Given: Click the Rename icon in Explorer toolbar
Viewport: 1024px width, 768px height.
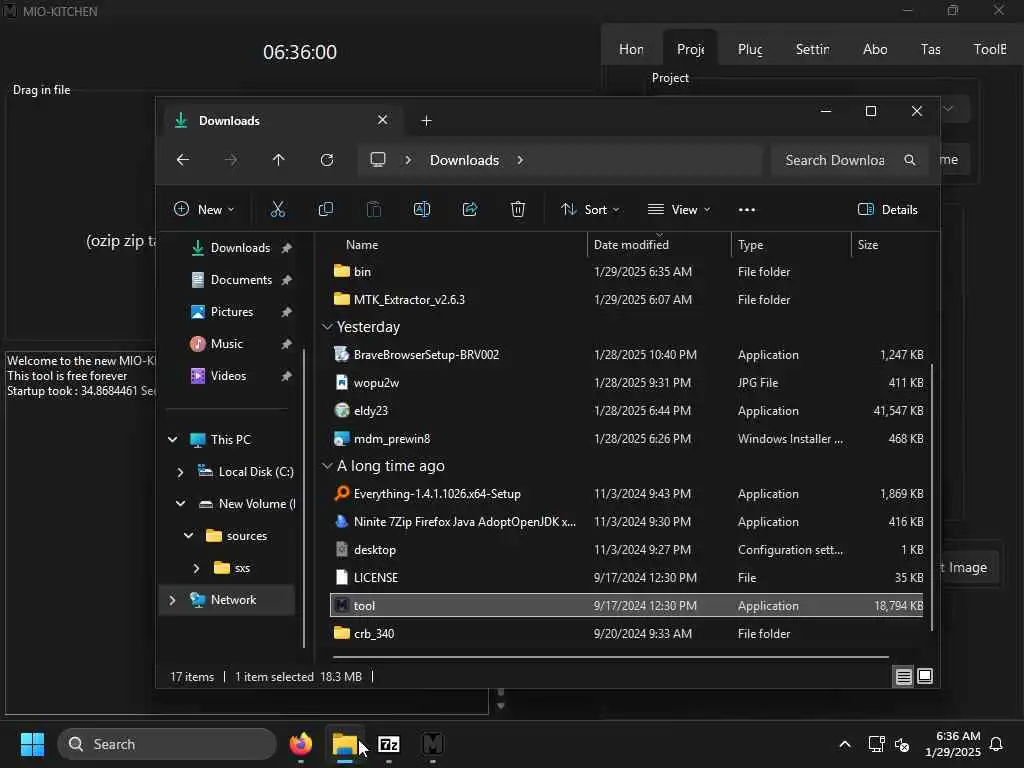Looking at the screenshot, I should pos(422,209).
